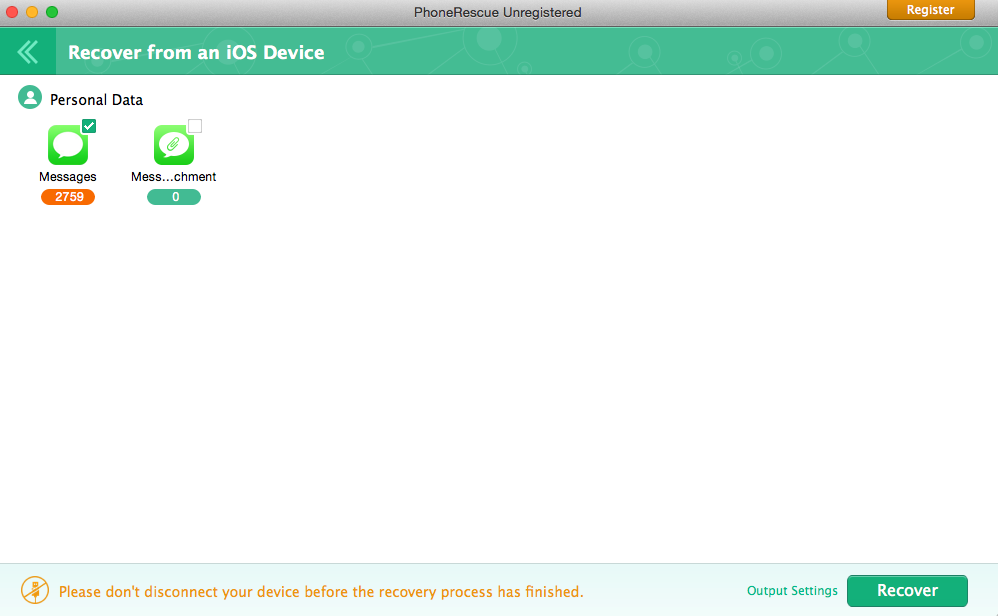Uncheck the Messages checkbox
Screen dimensions: 998x616
pyautogui.click(x=89, y=126)
